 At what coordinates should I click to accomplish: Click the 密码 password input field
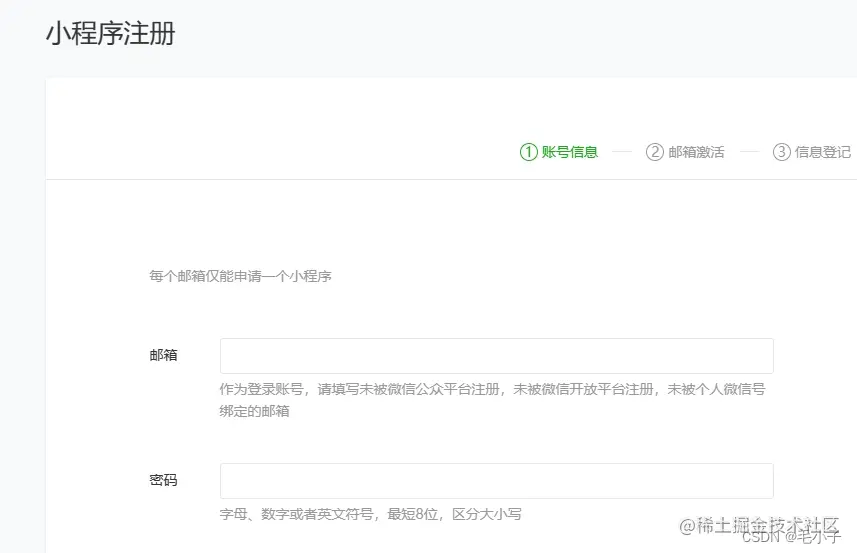[x=496, y=481]
